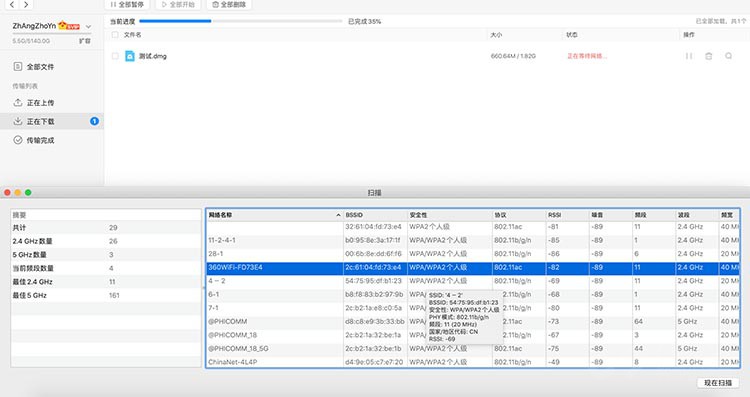Image resolution: width=750 pixels, height=397 pixels.
Task: Click the 5 GHz 数量 summary row
Action: coord(106,254)
